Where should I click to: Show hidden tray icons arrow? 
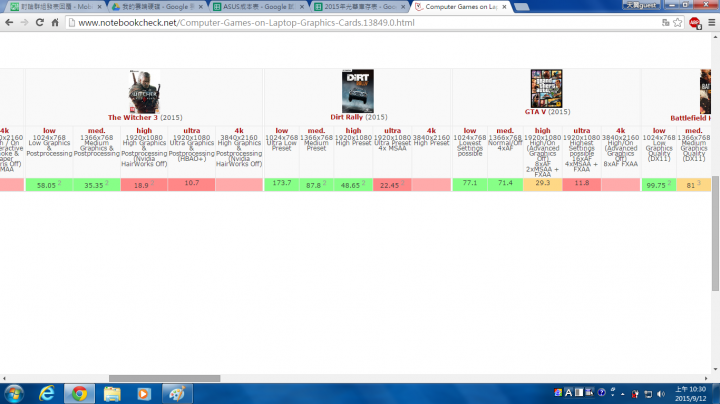point(623,394)
